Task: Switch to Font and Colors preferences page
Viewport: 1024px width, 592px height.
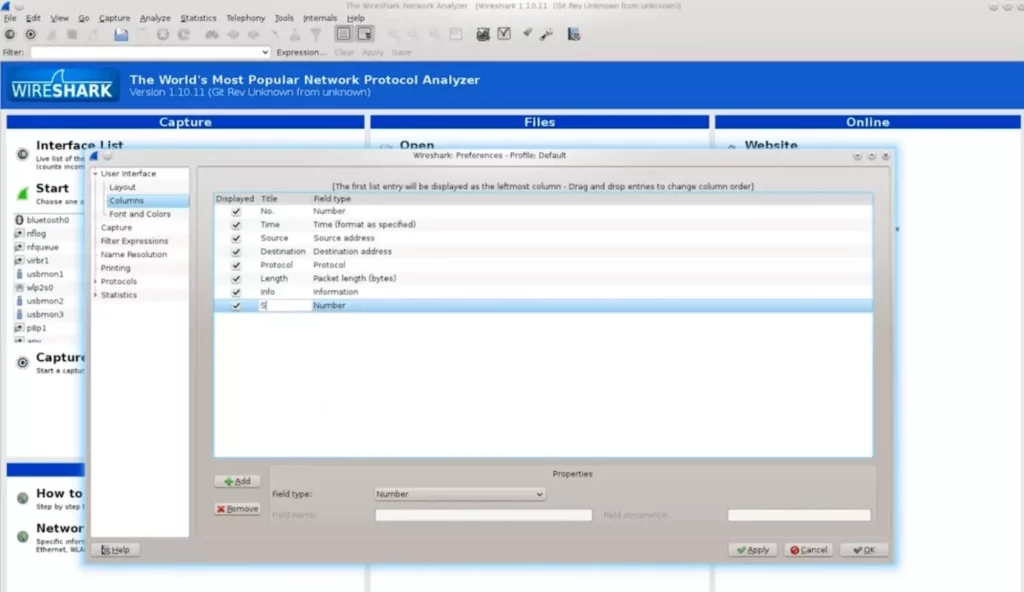Action: coord(140,213)
